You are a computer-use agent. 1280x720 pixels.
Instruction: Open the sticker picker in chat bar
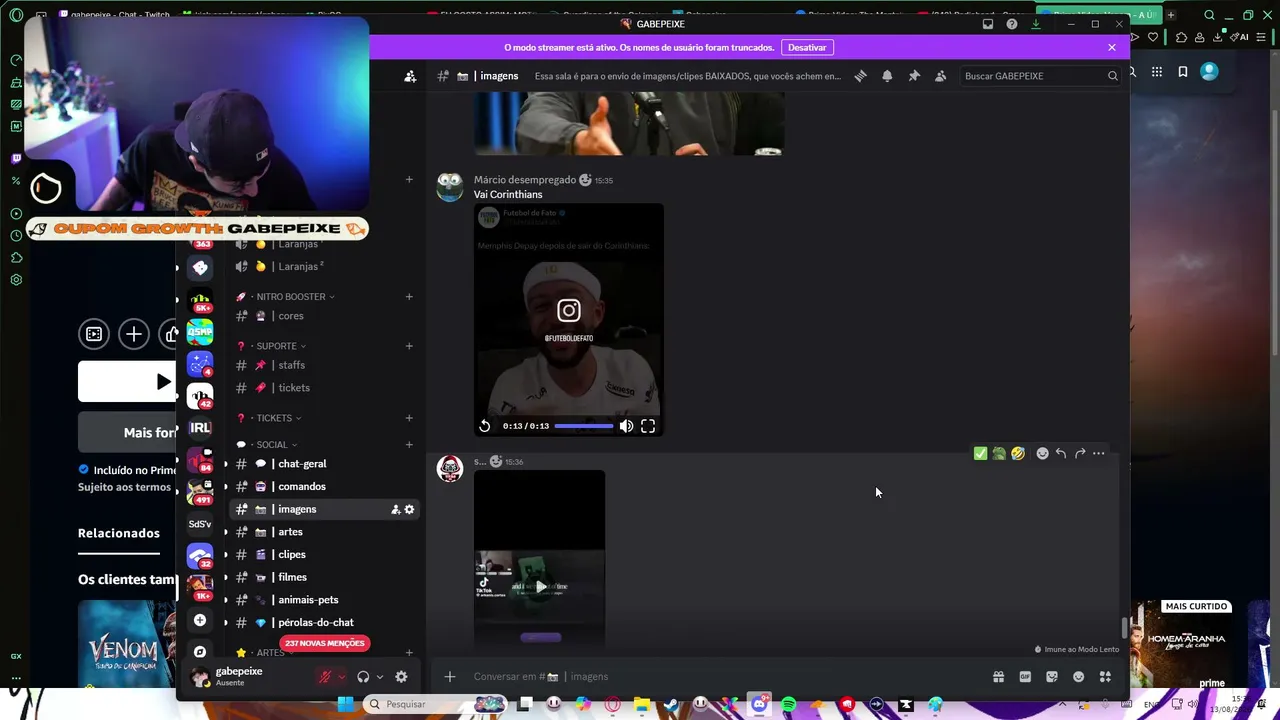click(x=1052, y=677)
